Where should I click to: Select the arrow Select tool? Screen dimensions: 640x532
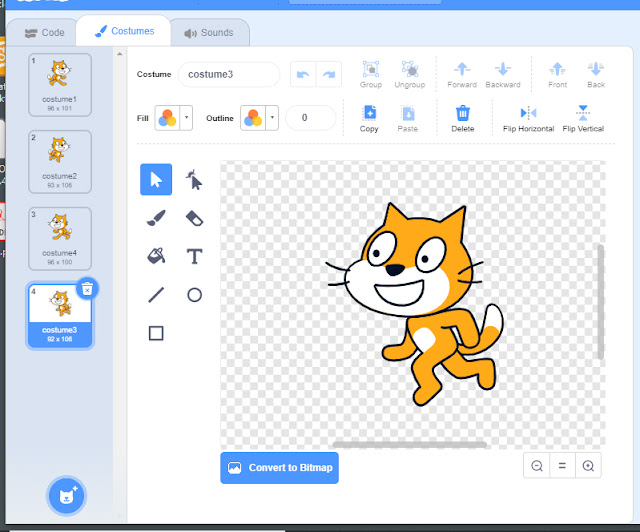(156, 180)
